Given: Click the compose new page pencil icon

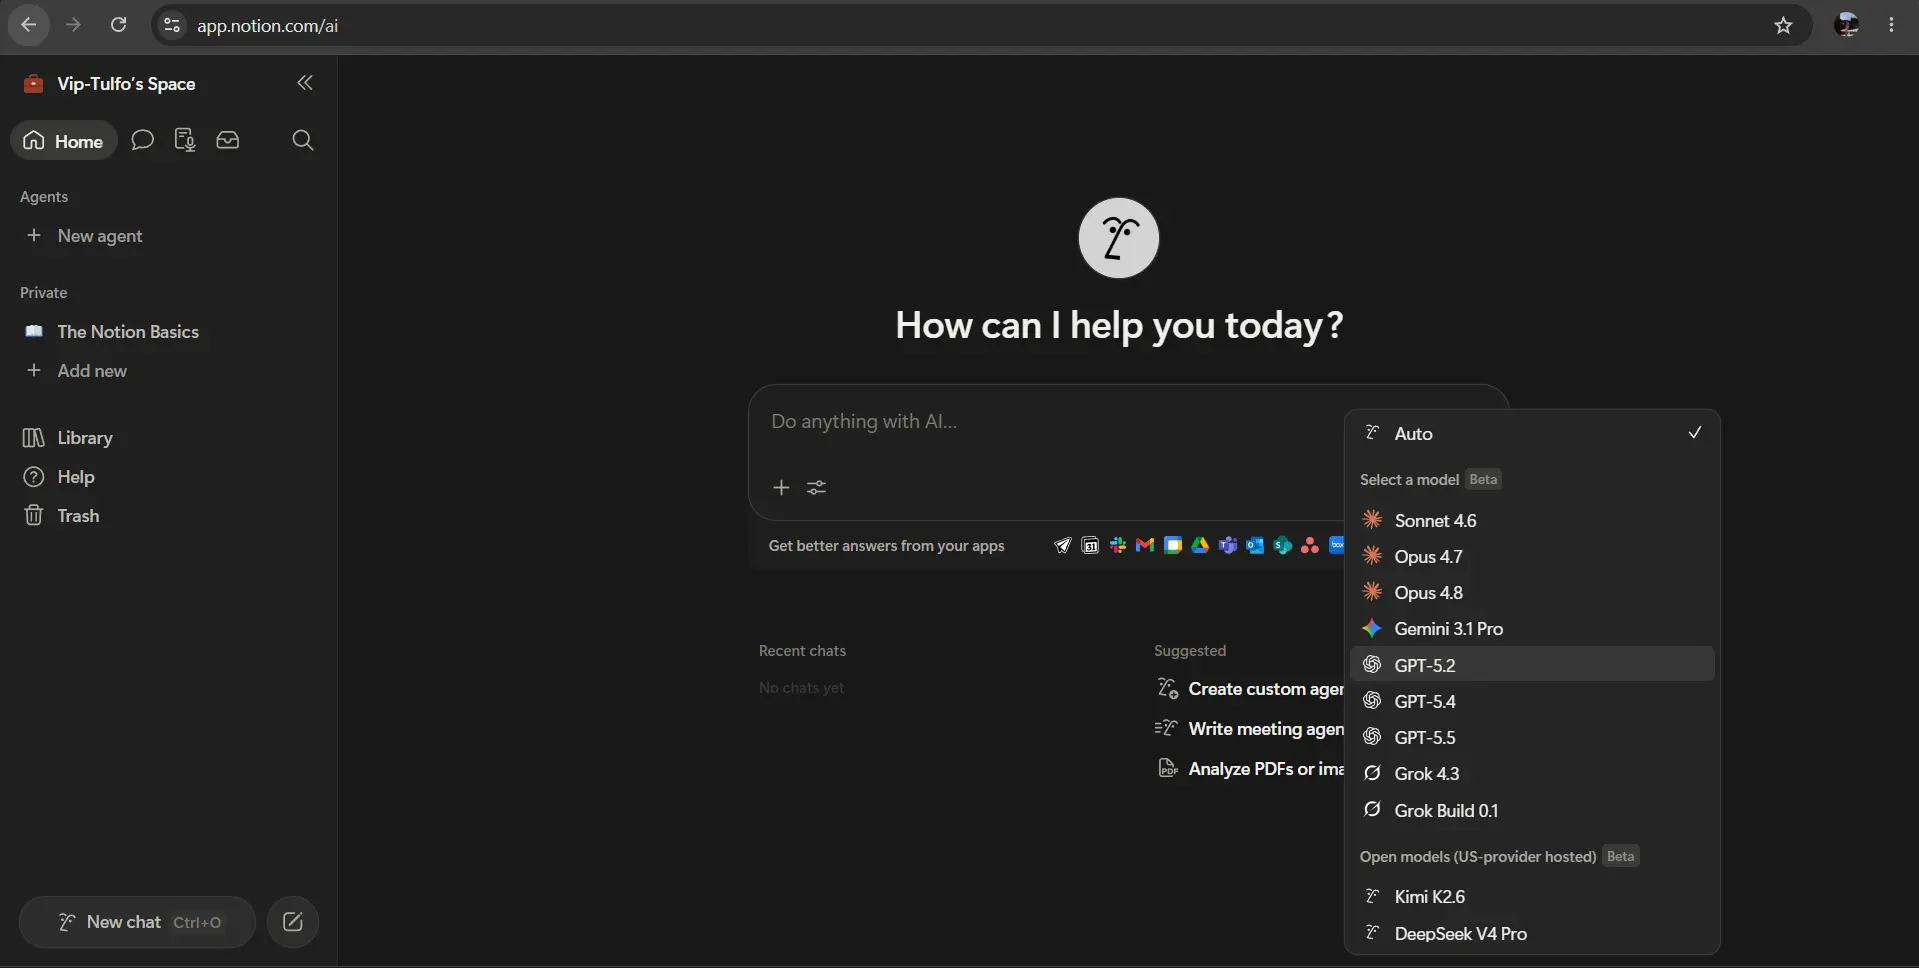Looking at the screenshot, I should (x=293, y=922).
